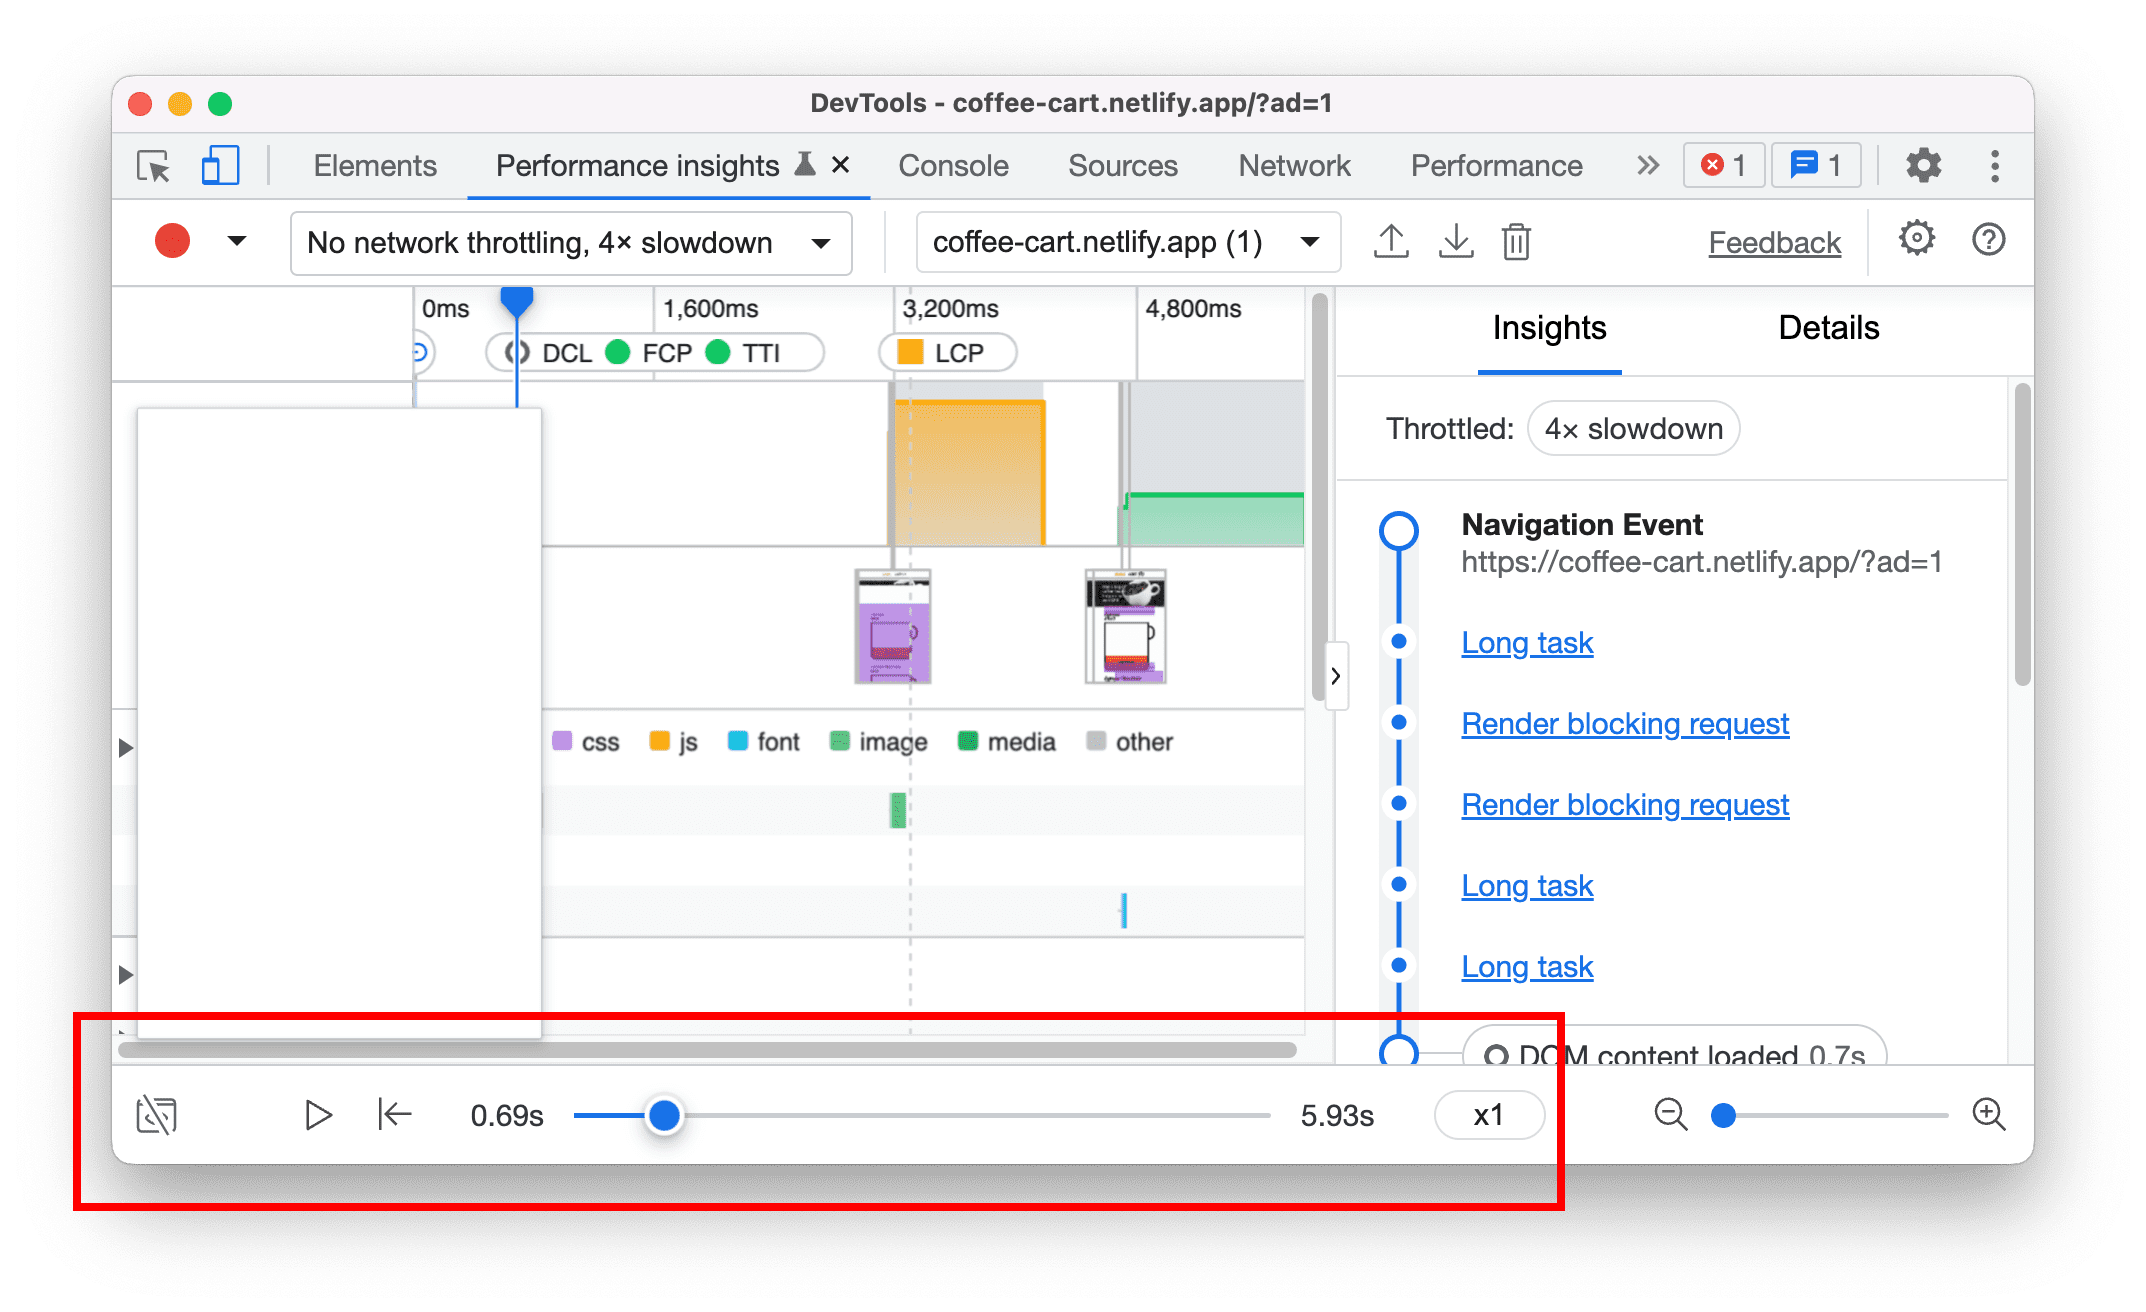The height and width of the screenshot is (1312, 2146).
Task: Click the play button in the filmstrip controls
Action: tap(317, 1114)
